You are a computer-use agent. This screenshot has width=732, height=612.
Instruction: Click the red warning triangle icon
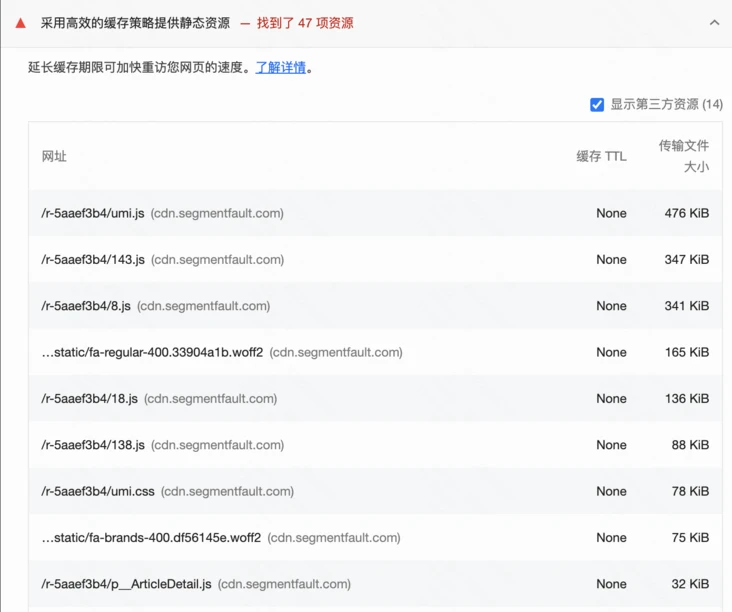coord(21,23)
